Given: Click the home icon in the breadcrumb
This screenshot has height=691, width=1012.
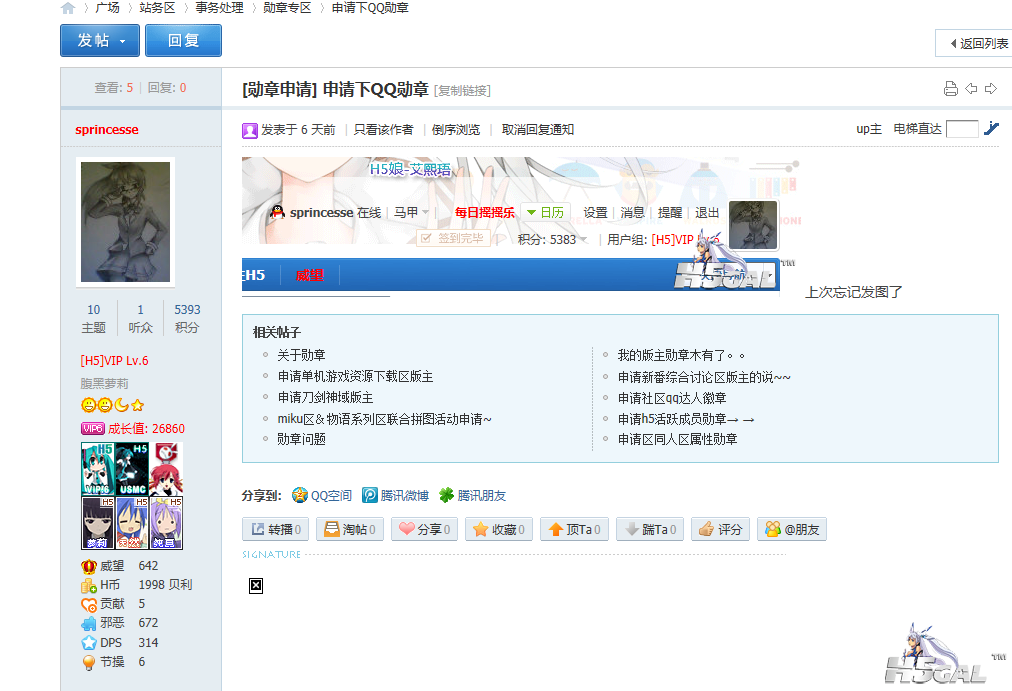Looking at the screenshot, I should pos(68,8).
